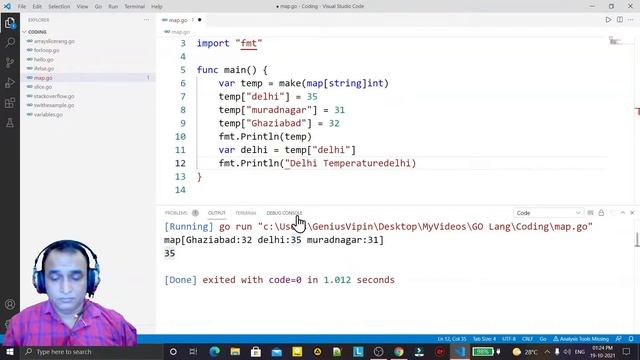640x360 pixels.
Task: Open forloop.go in the explorer
Action: (47, 50)
